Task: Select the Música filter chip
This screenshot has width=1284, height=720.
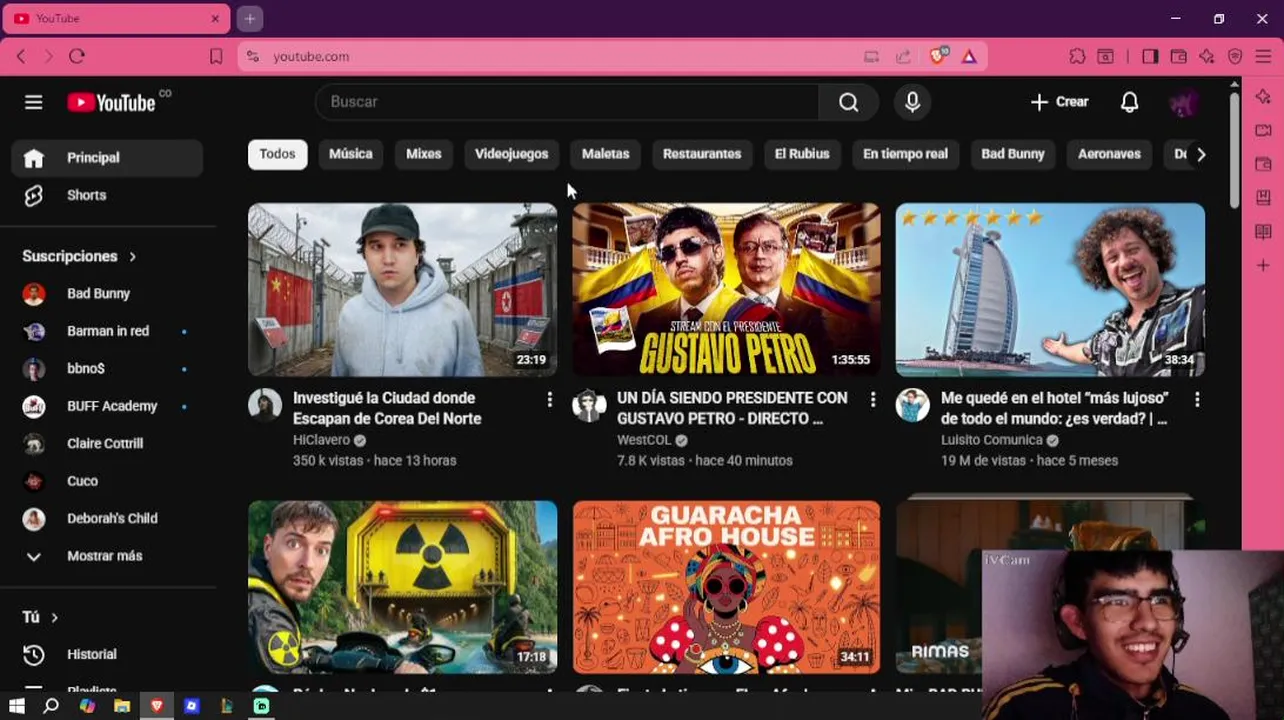Action: coord(351,154)
